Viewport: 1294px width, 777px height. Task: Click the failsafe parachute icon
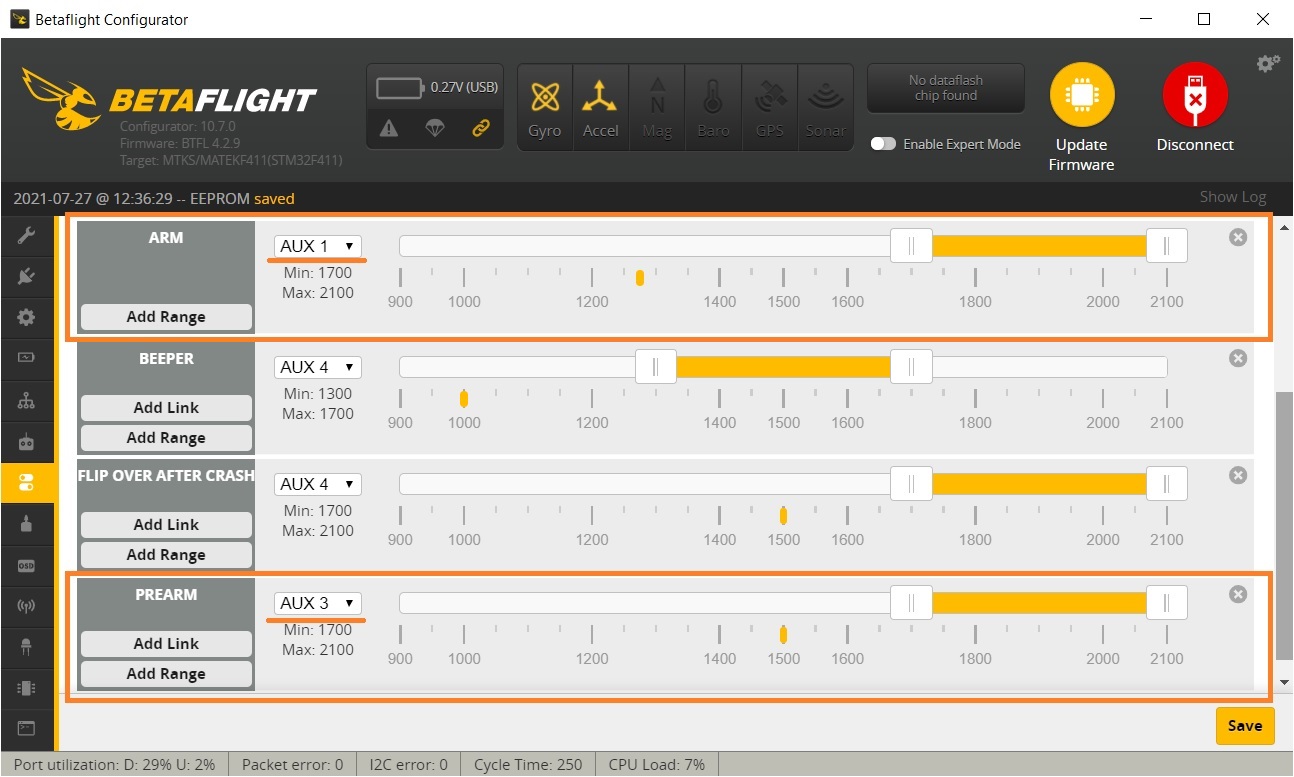(434, 128)
